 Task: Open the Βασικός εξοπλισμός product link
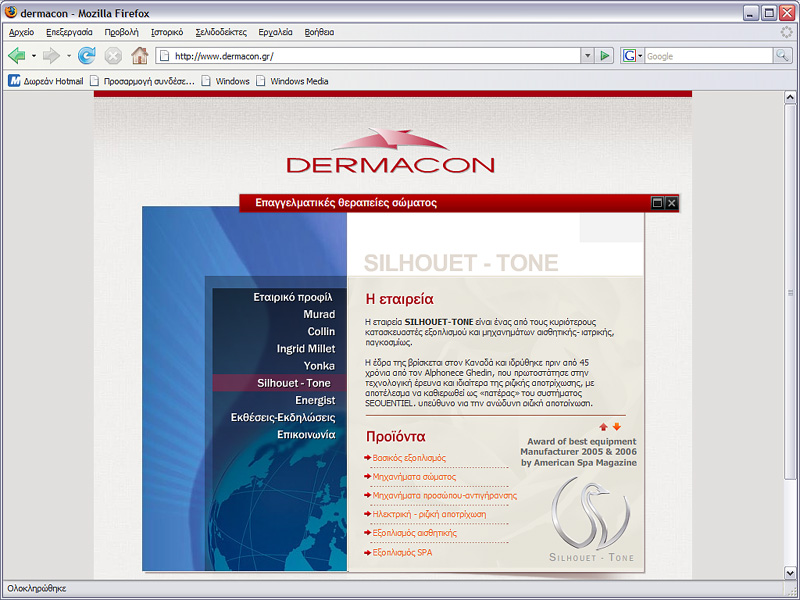tap(409, 458)
